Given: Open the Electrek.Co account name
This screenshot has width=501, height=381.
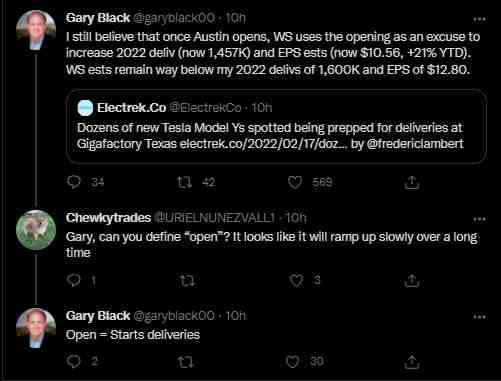Looking at the screenshot, I should click(132, 108).
